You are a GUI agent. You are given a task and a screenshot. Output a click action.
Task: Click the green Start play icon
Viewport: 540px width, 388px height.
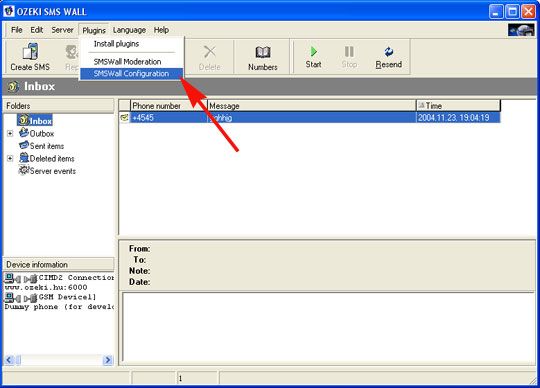(x=313, y=51)
